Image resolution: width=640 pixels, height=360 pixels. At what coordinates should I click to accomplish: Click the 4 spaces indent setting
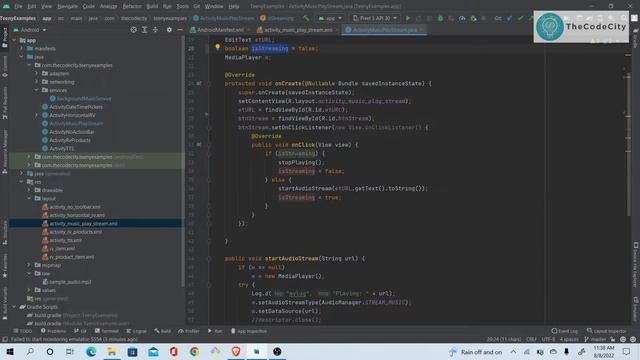click(x=569, y=339)
